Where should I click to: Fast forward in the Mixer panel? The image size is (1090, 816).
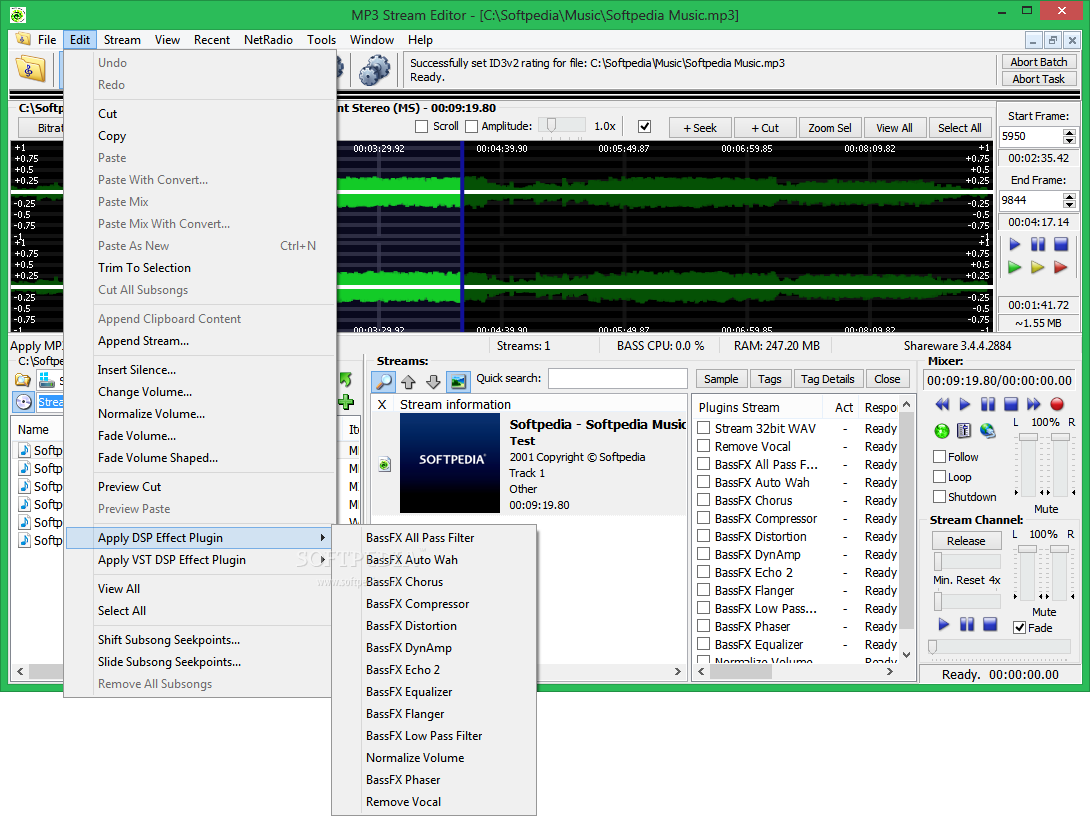coord(1034,405)
